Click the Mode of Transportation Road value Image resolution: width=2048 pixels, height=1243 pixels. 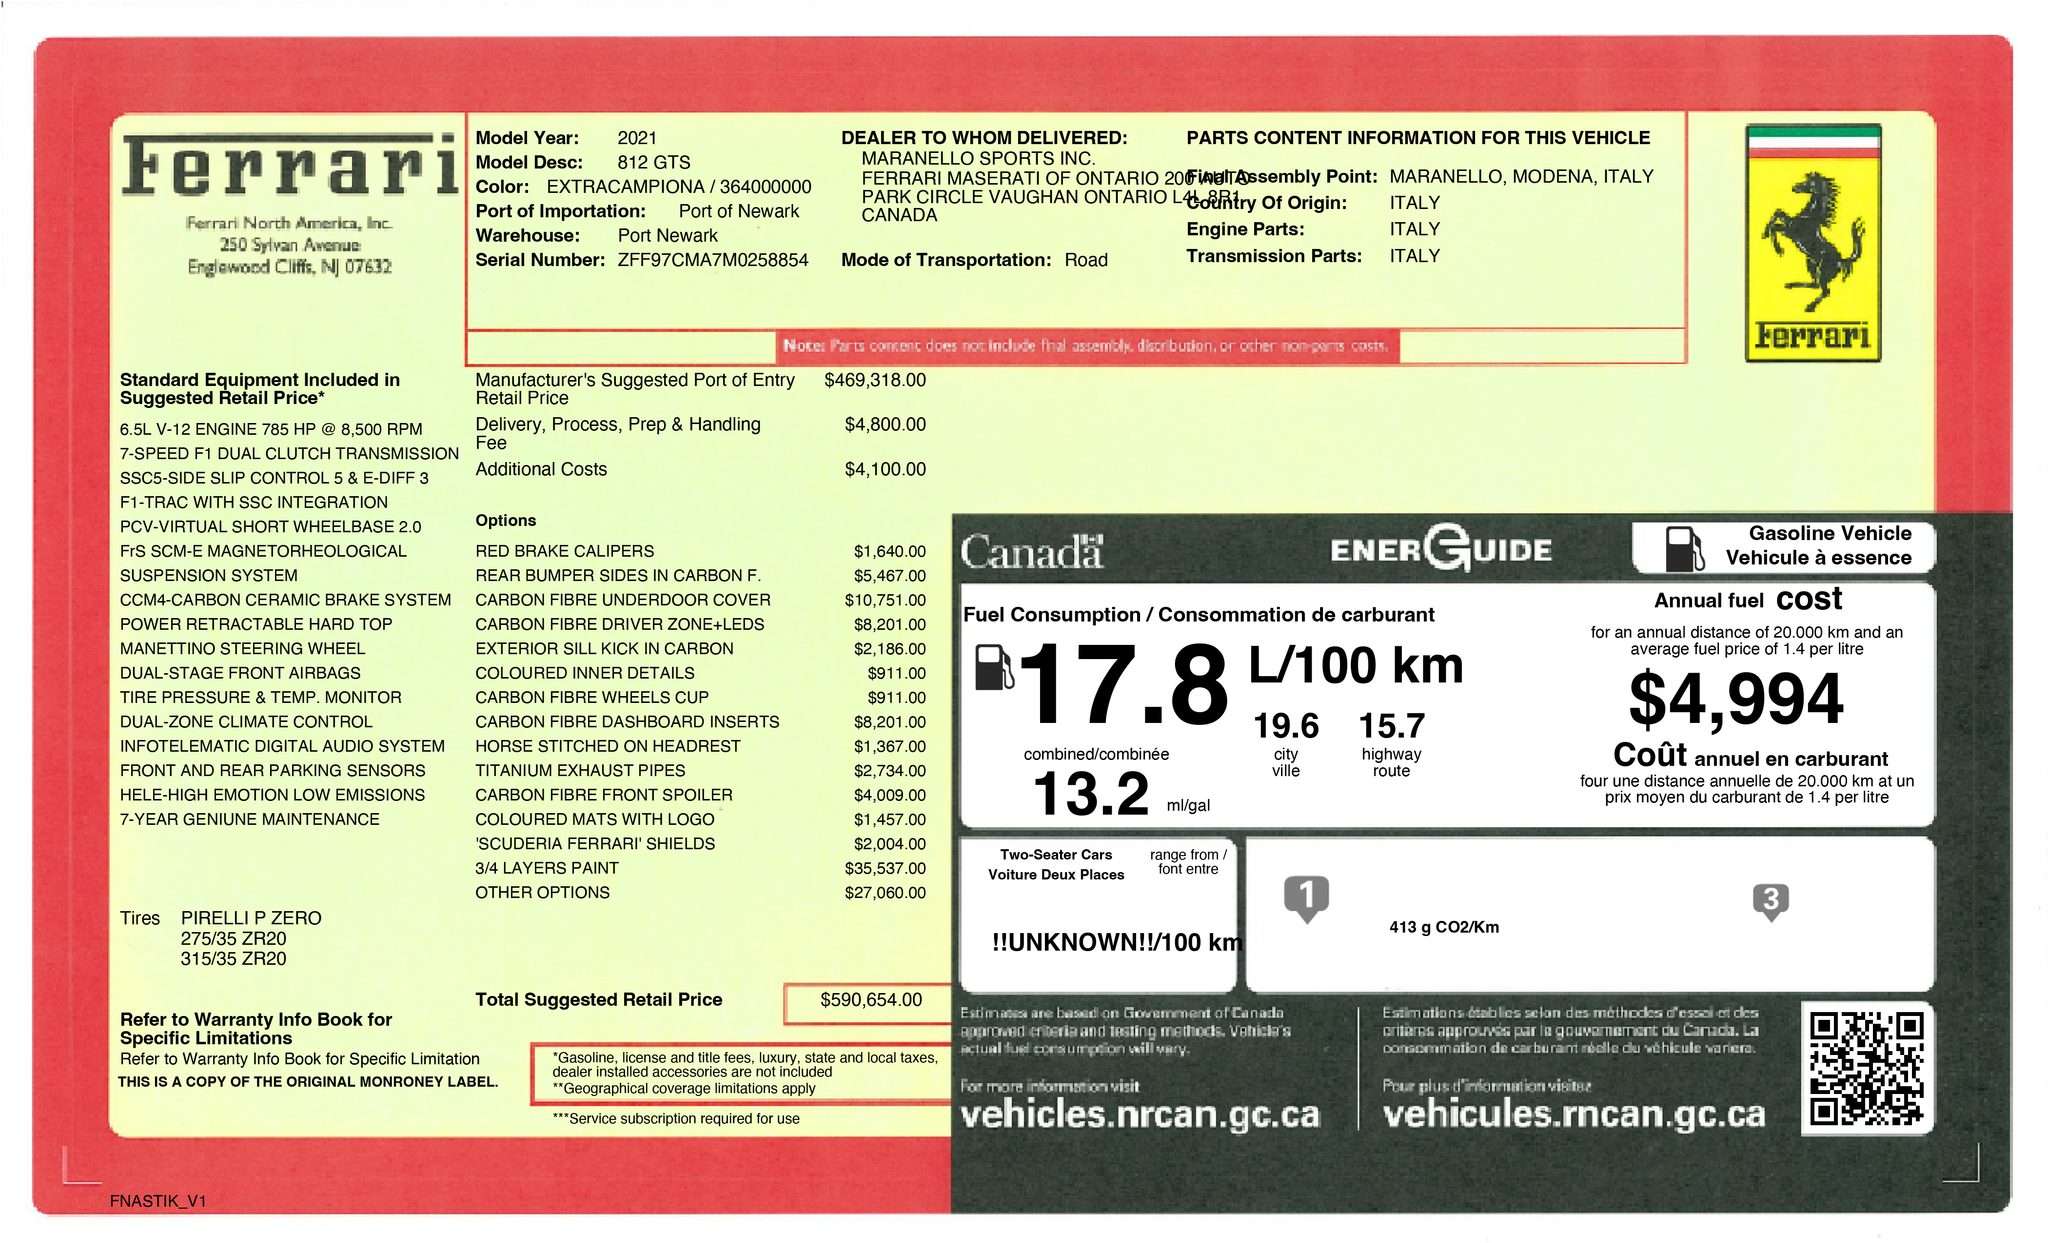1086,260
